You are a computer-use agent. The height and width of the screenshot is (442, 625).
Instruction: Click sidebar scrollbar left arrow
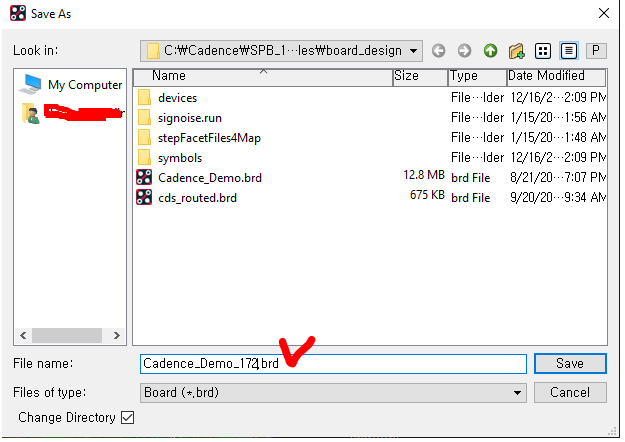point(23,336)
